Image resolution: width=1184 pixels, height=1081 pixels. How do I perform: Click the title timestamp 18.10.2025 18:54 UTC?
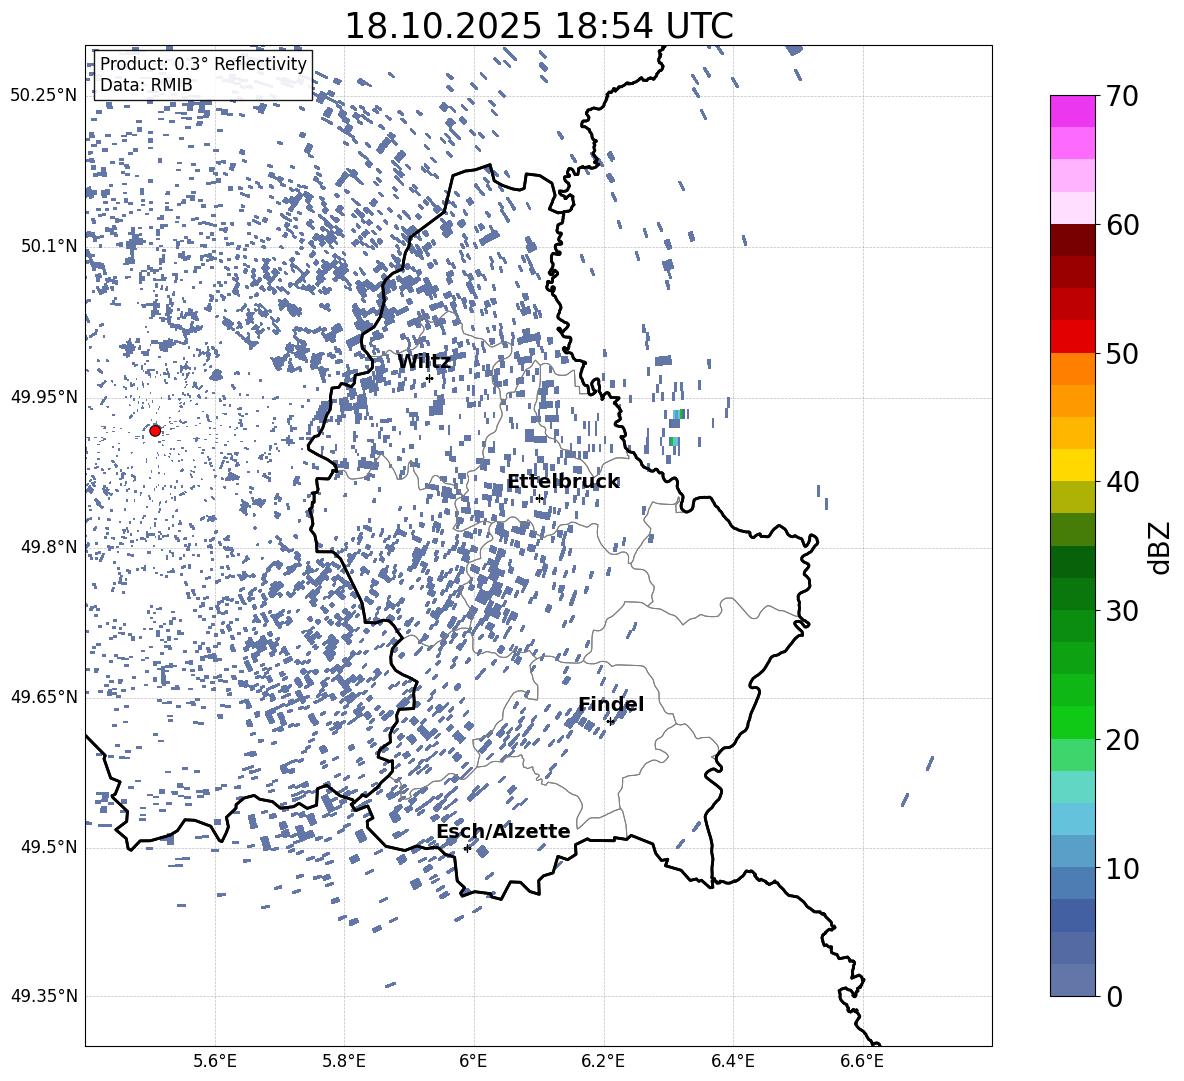click(x=538, y=26)
